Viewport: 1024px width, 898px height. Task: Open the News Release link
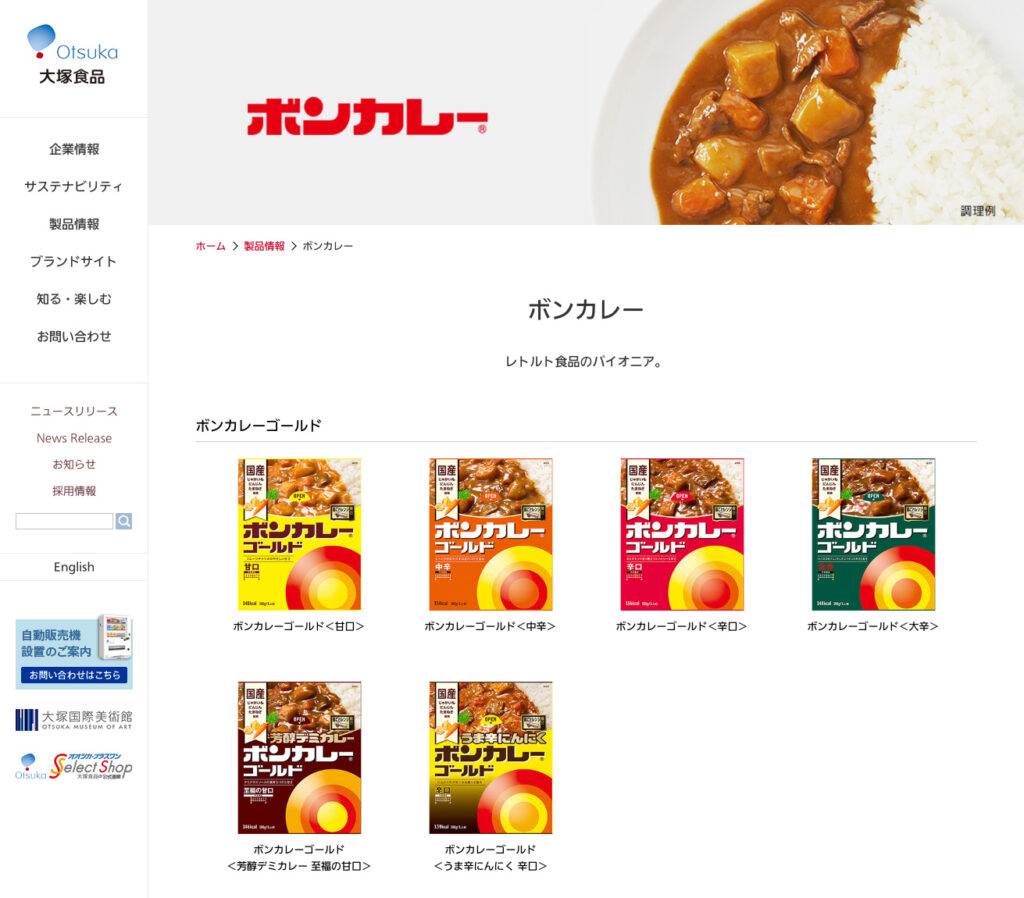coord(74,438)
